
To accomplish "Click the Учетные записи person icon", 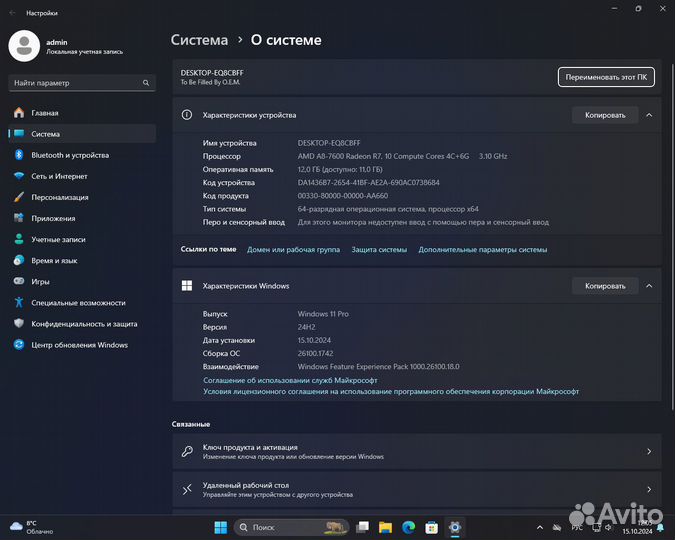I will (19, 239).
